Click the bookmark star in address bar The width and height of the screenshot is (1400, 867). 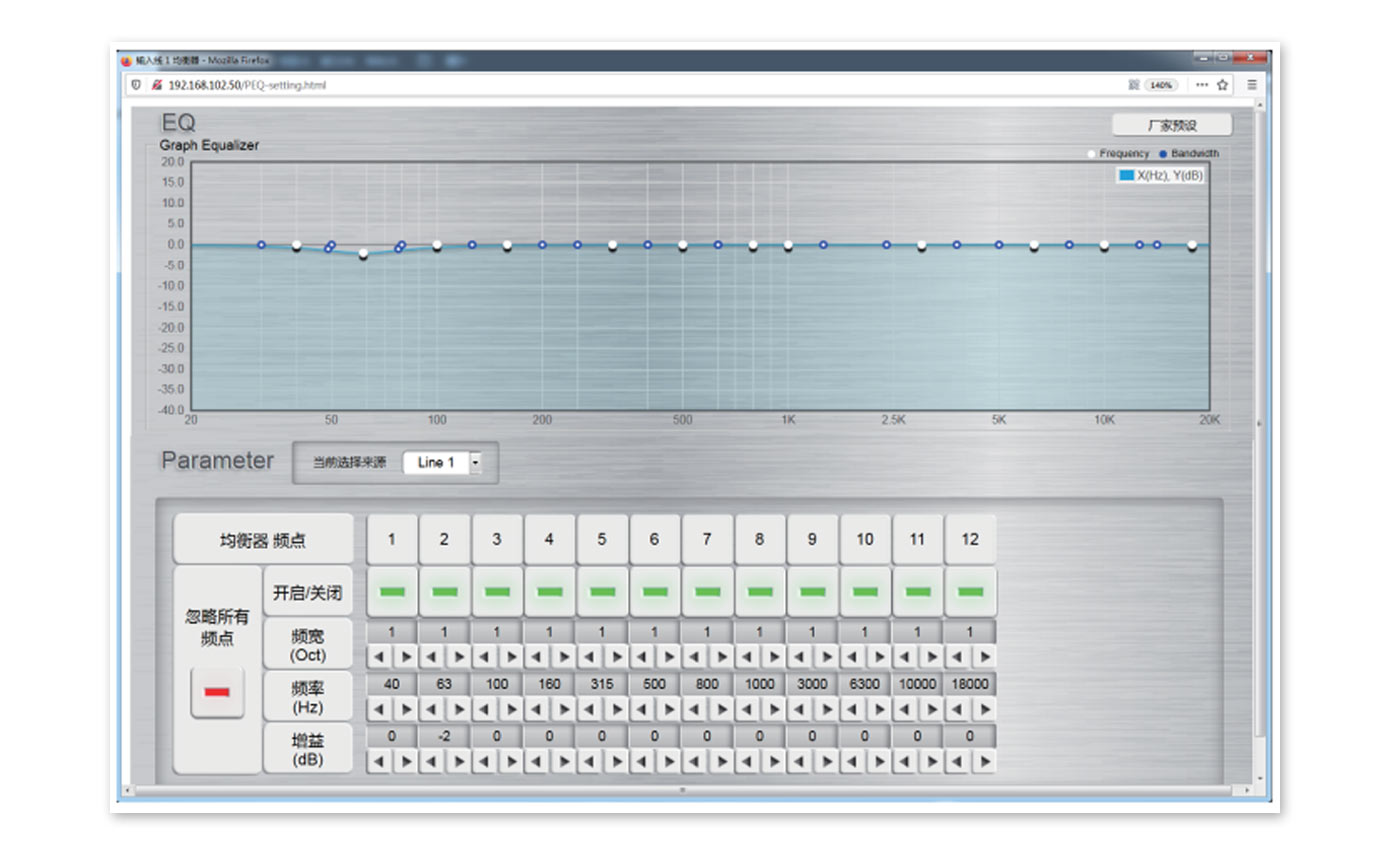1222,85
